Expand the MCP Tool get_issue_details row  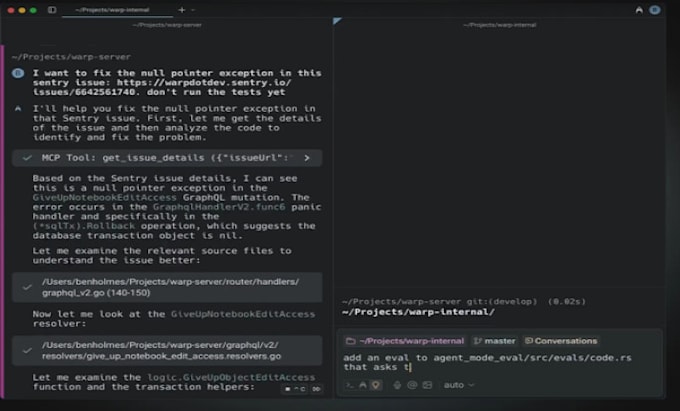[x=167, y=158]
